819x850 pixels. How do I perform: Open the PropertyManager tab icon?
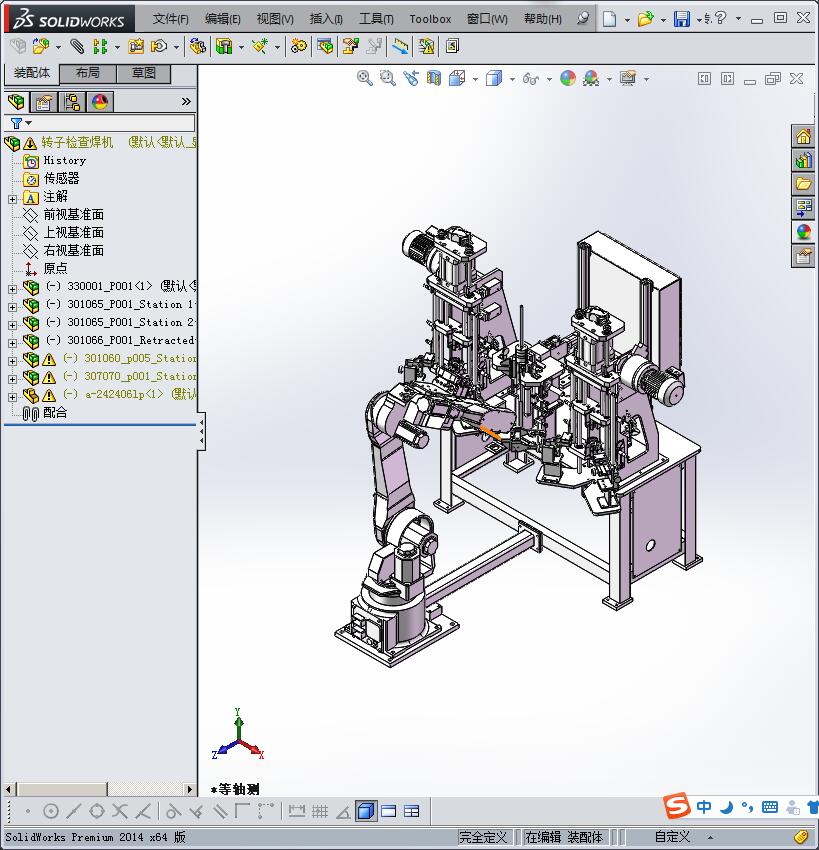44,102
